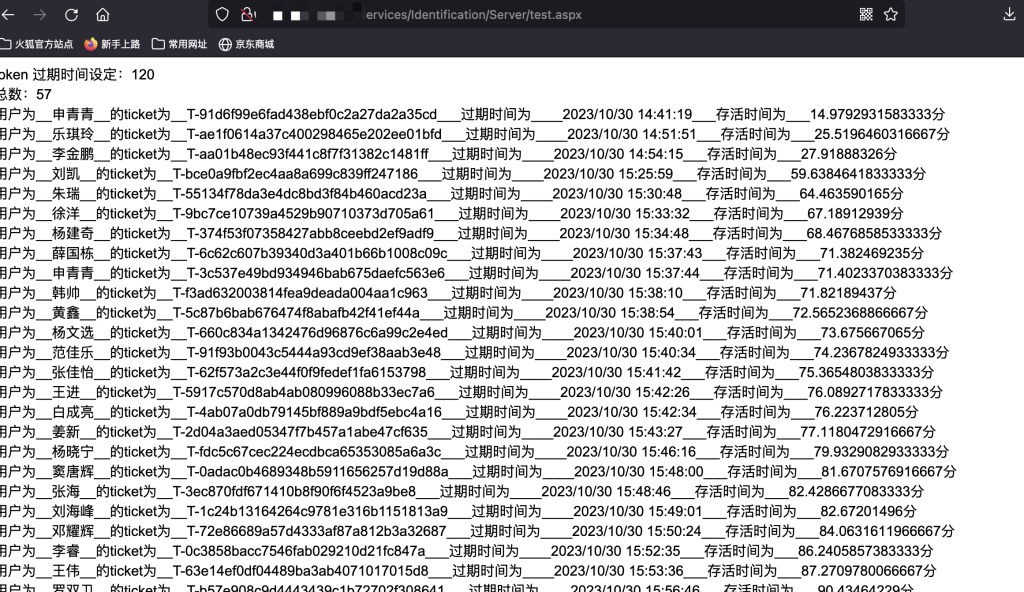Expand the 常用网址 bookmark folder

coord(180,44)
